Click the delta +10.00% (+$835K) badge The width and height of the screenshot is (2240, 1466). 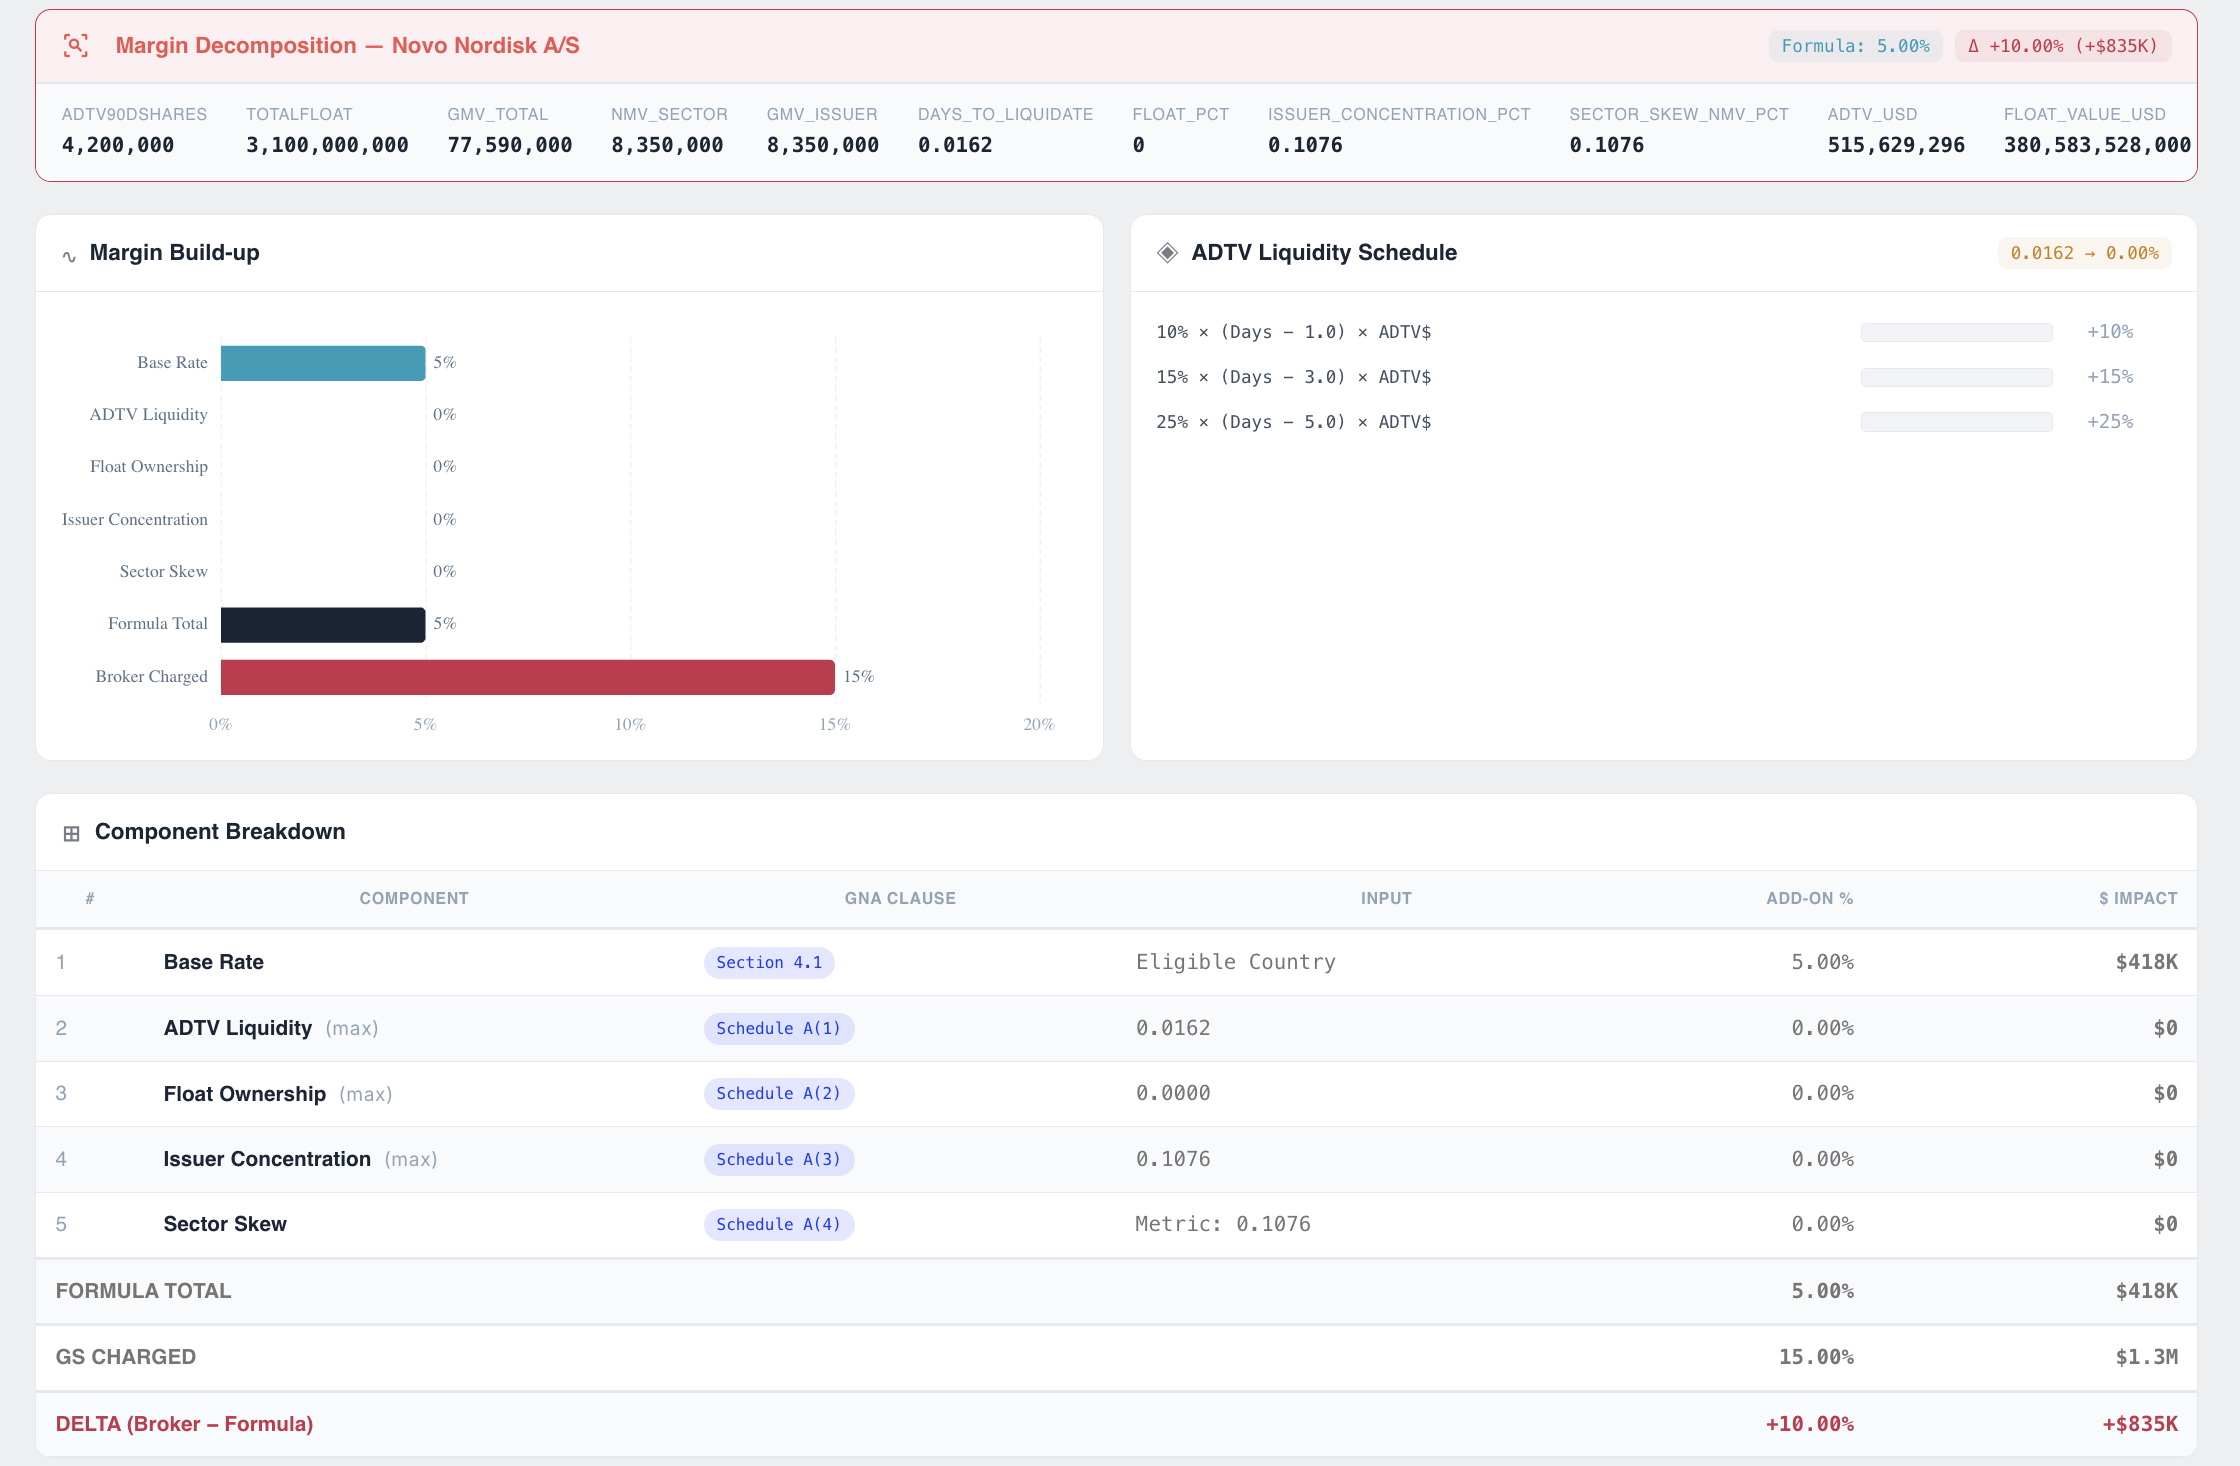click(x=2062, y=46)
